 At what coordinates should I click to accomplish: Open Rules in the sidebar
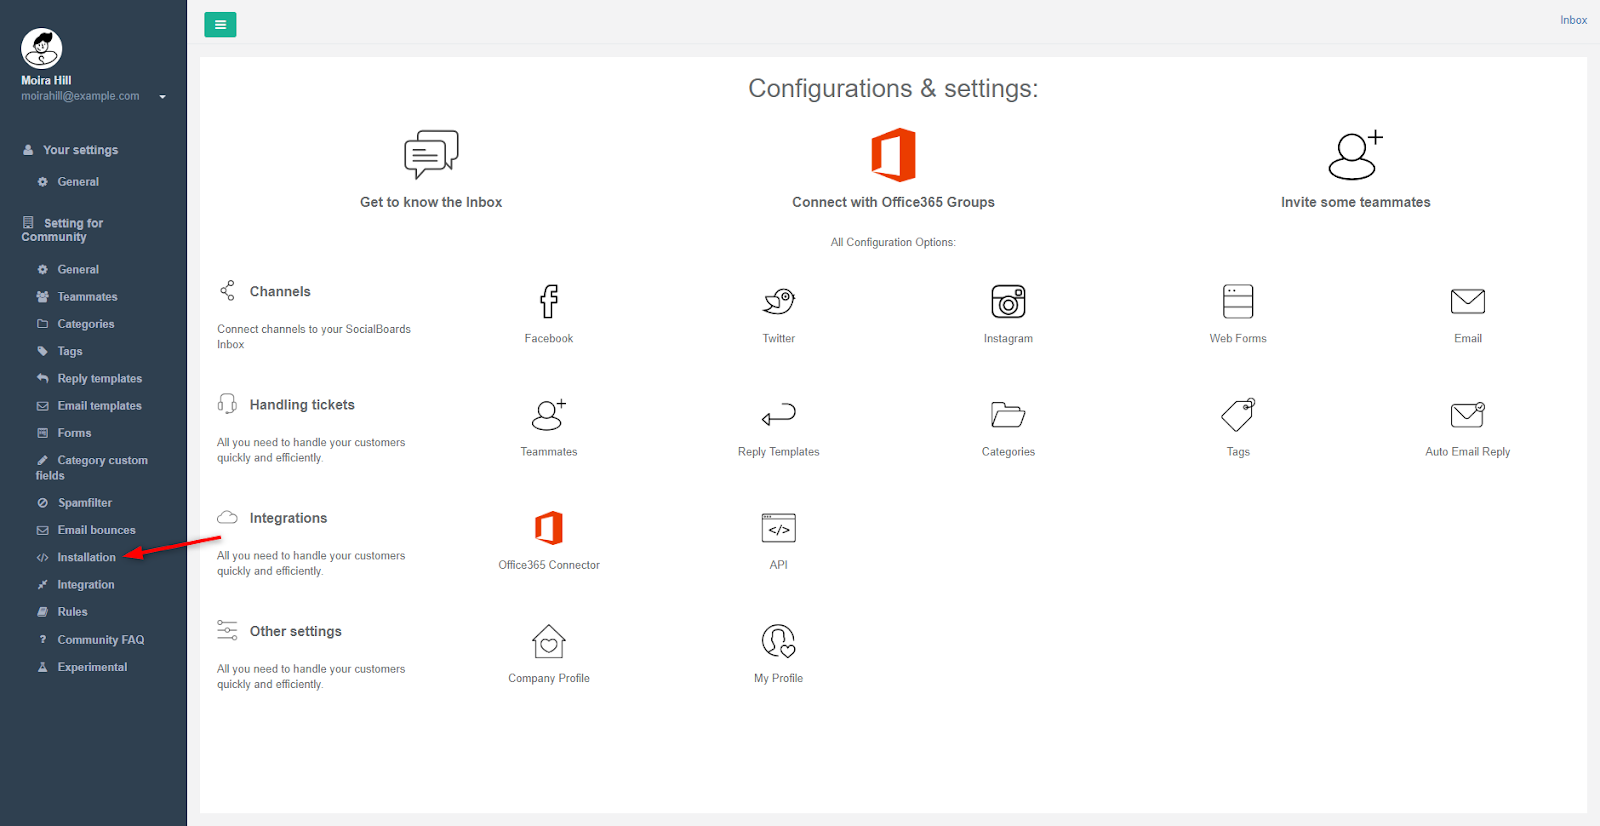pyautogui.click(x=72, y=612)
